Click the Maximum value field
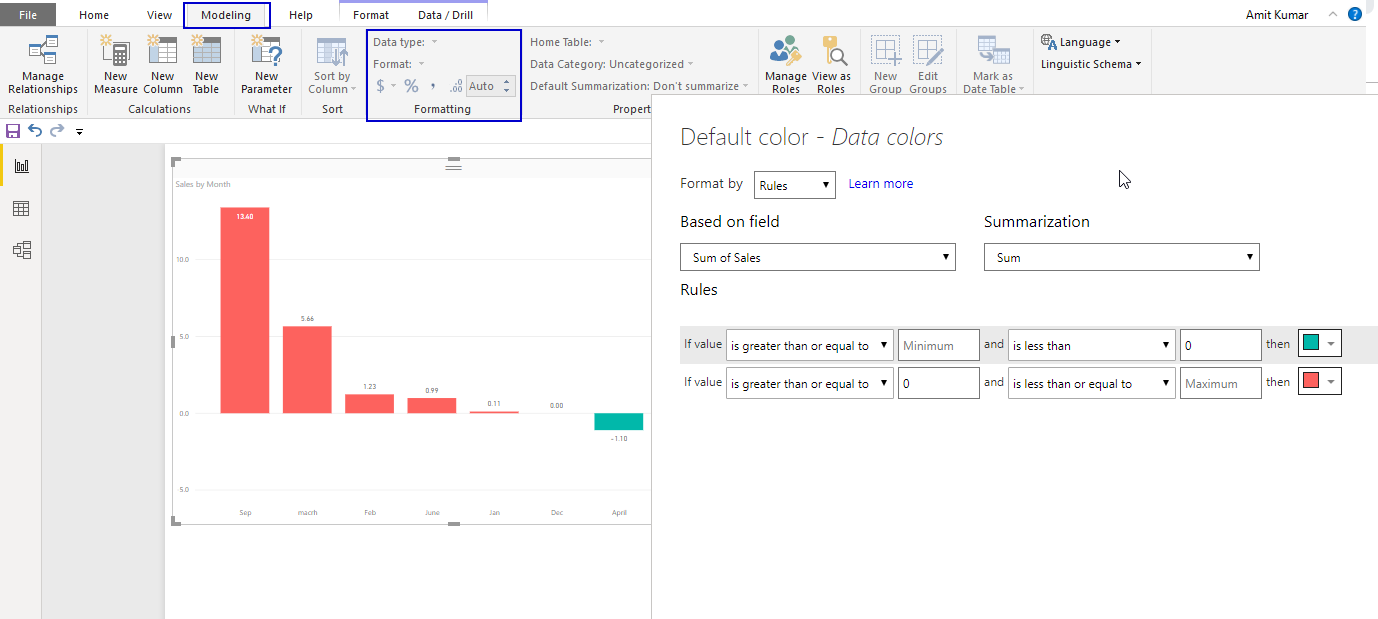This screenshot has height=619, width=1378. coord(1221,383)
